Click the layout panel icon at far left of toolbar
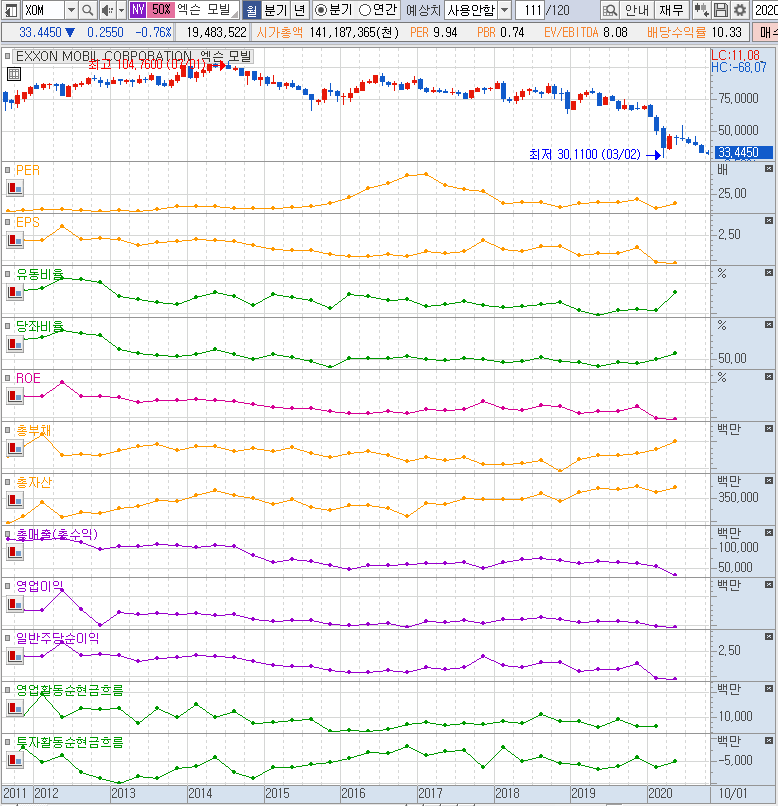 (x=11, y=10)
